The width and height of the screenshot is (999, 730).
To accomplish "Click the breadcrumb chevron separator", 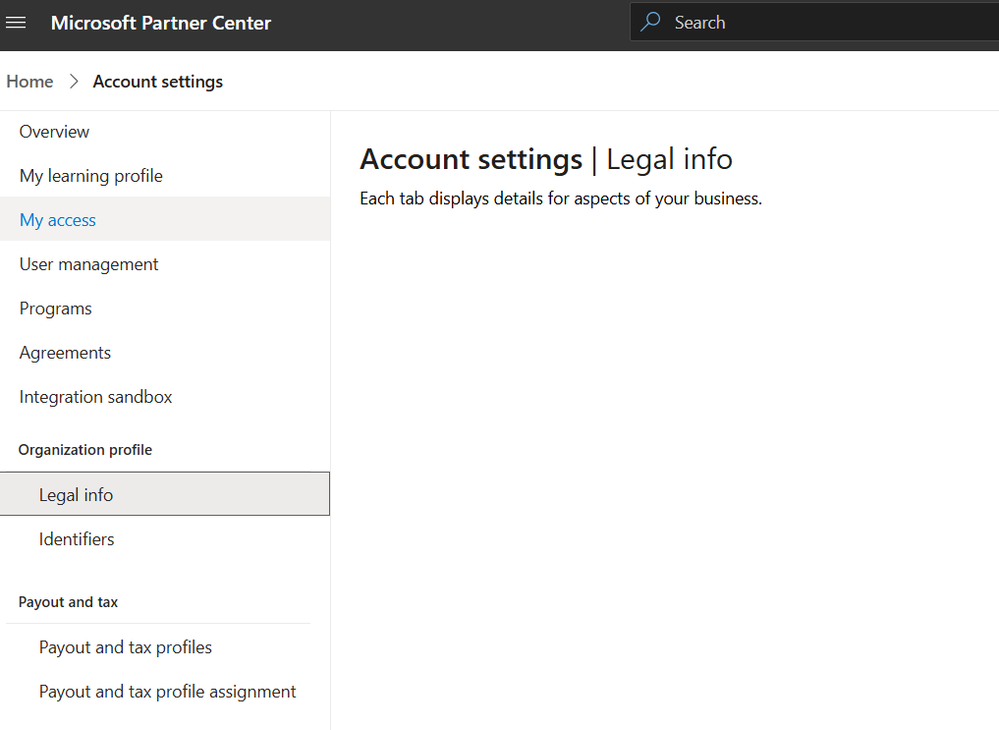I will tap(74, 82).
